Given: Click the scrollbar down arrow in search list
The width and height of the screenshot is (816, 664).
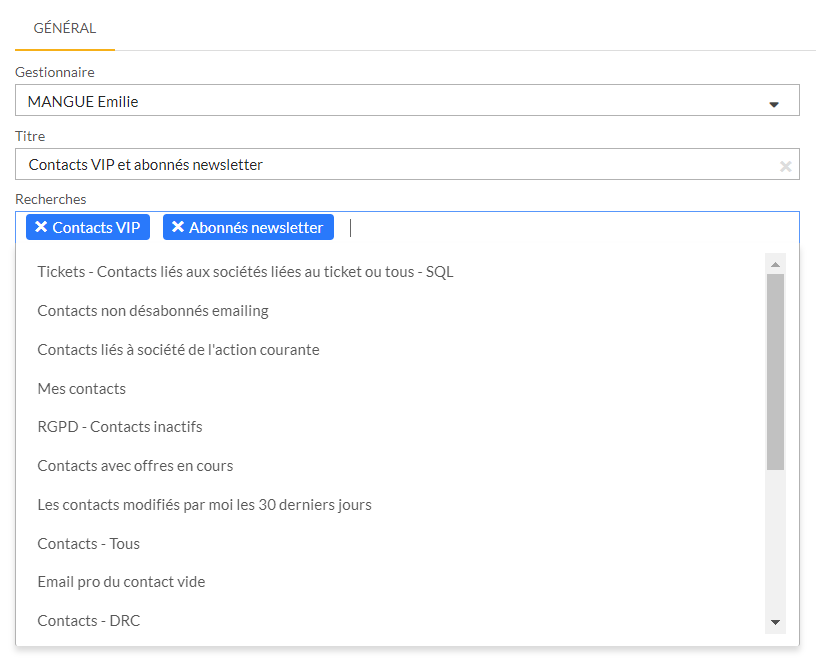Looking at the screenshot, I should click(775, 622).
